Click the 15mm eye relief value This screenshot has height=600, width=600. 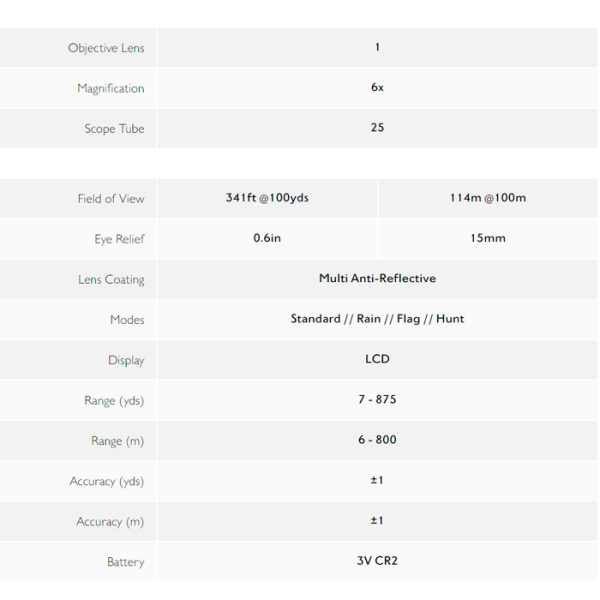coord(488,238)
